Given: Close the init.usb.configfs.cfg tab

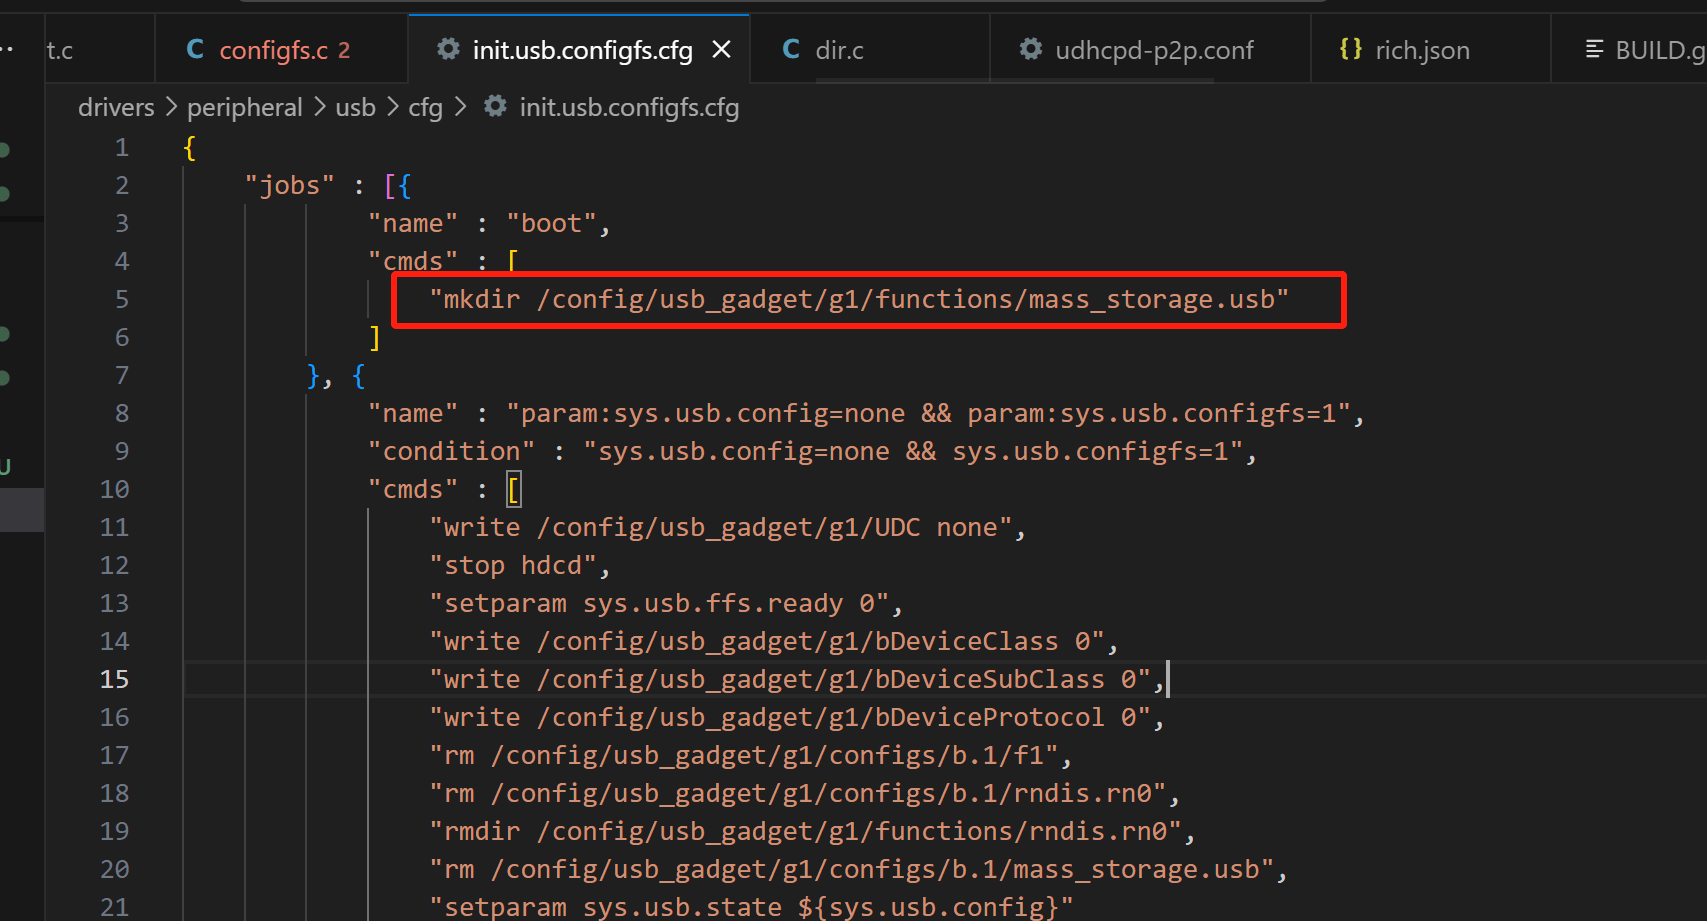Looking at the screenshot, I should click(723, 49).
